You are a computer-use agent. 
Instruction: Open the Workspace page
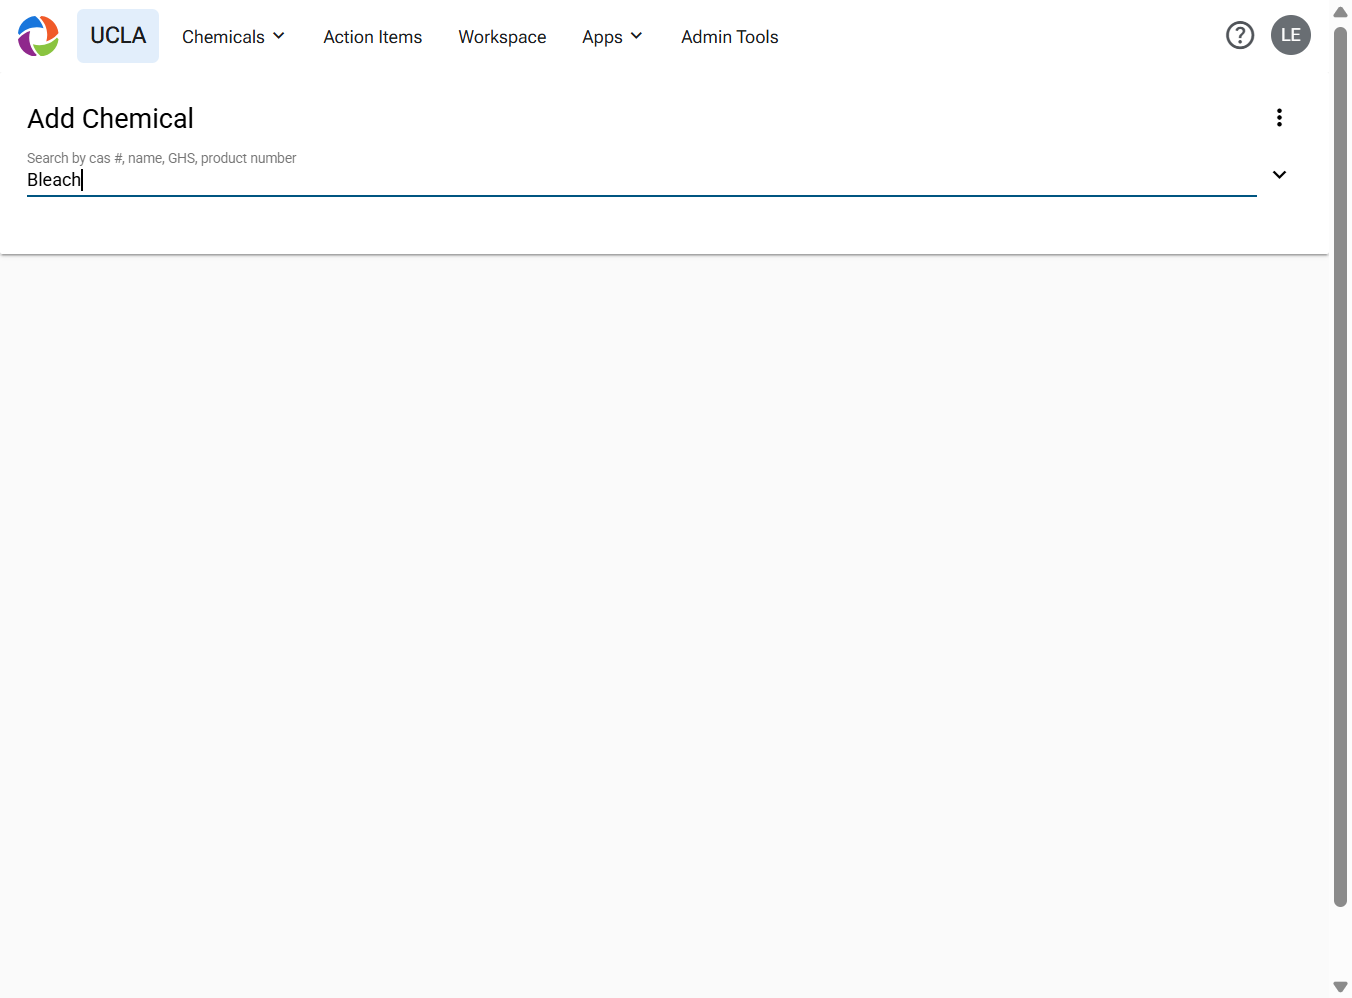pos(502,37)
